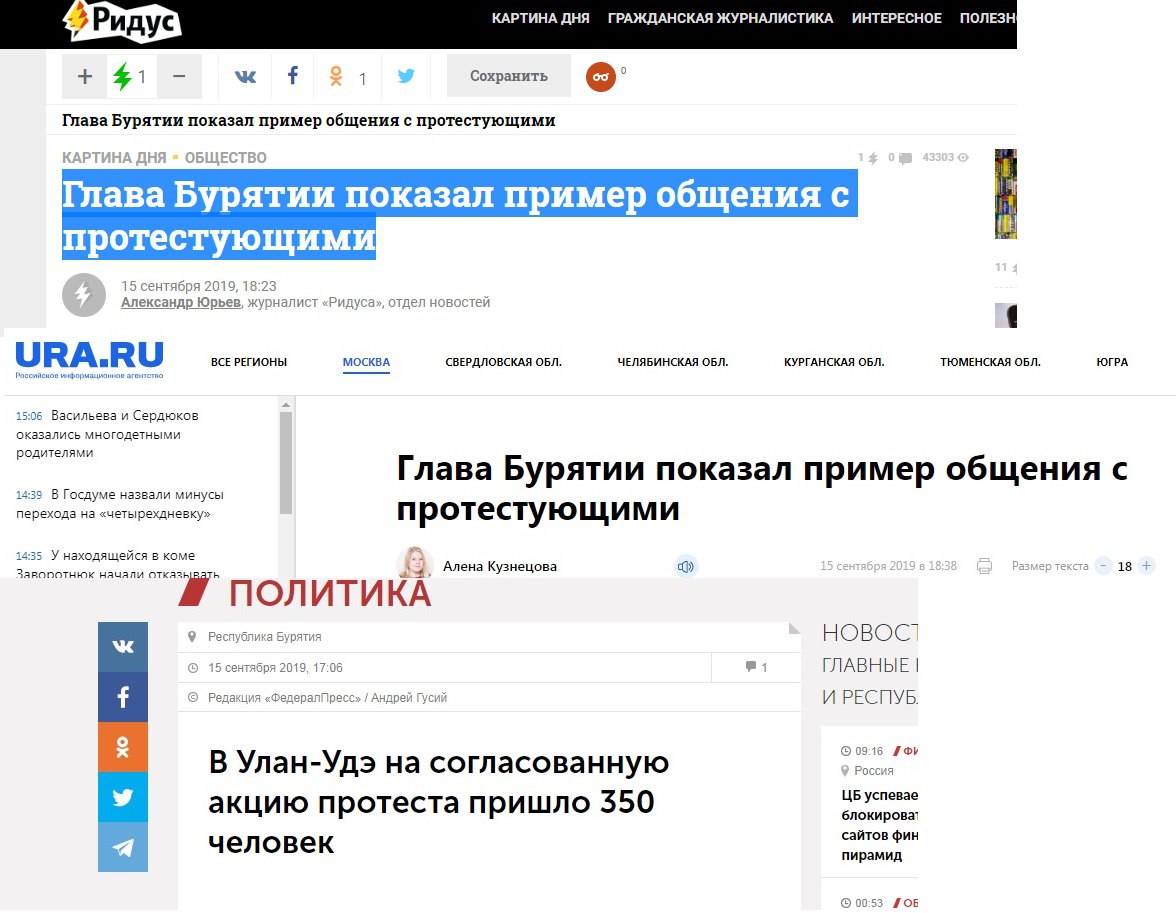The image size is (1176, 913).
Task: Share via Odnoklassniki in Ридус toolbar
Action: click(x=336, y=76)
